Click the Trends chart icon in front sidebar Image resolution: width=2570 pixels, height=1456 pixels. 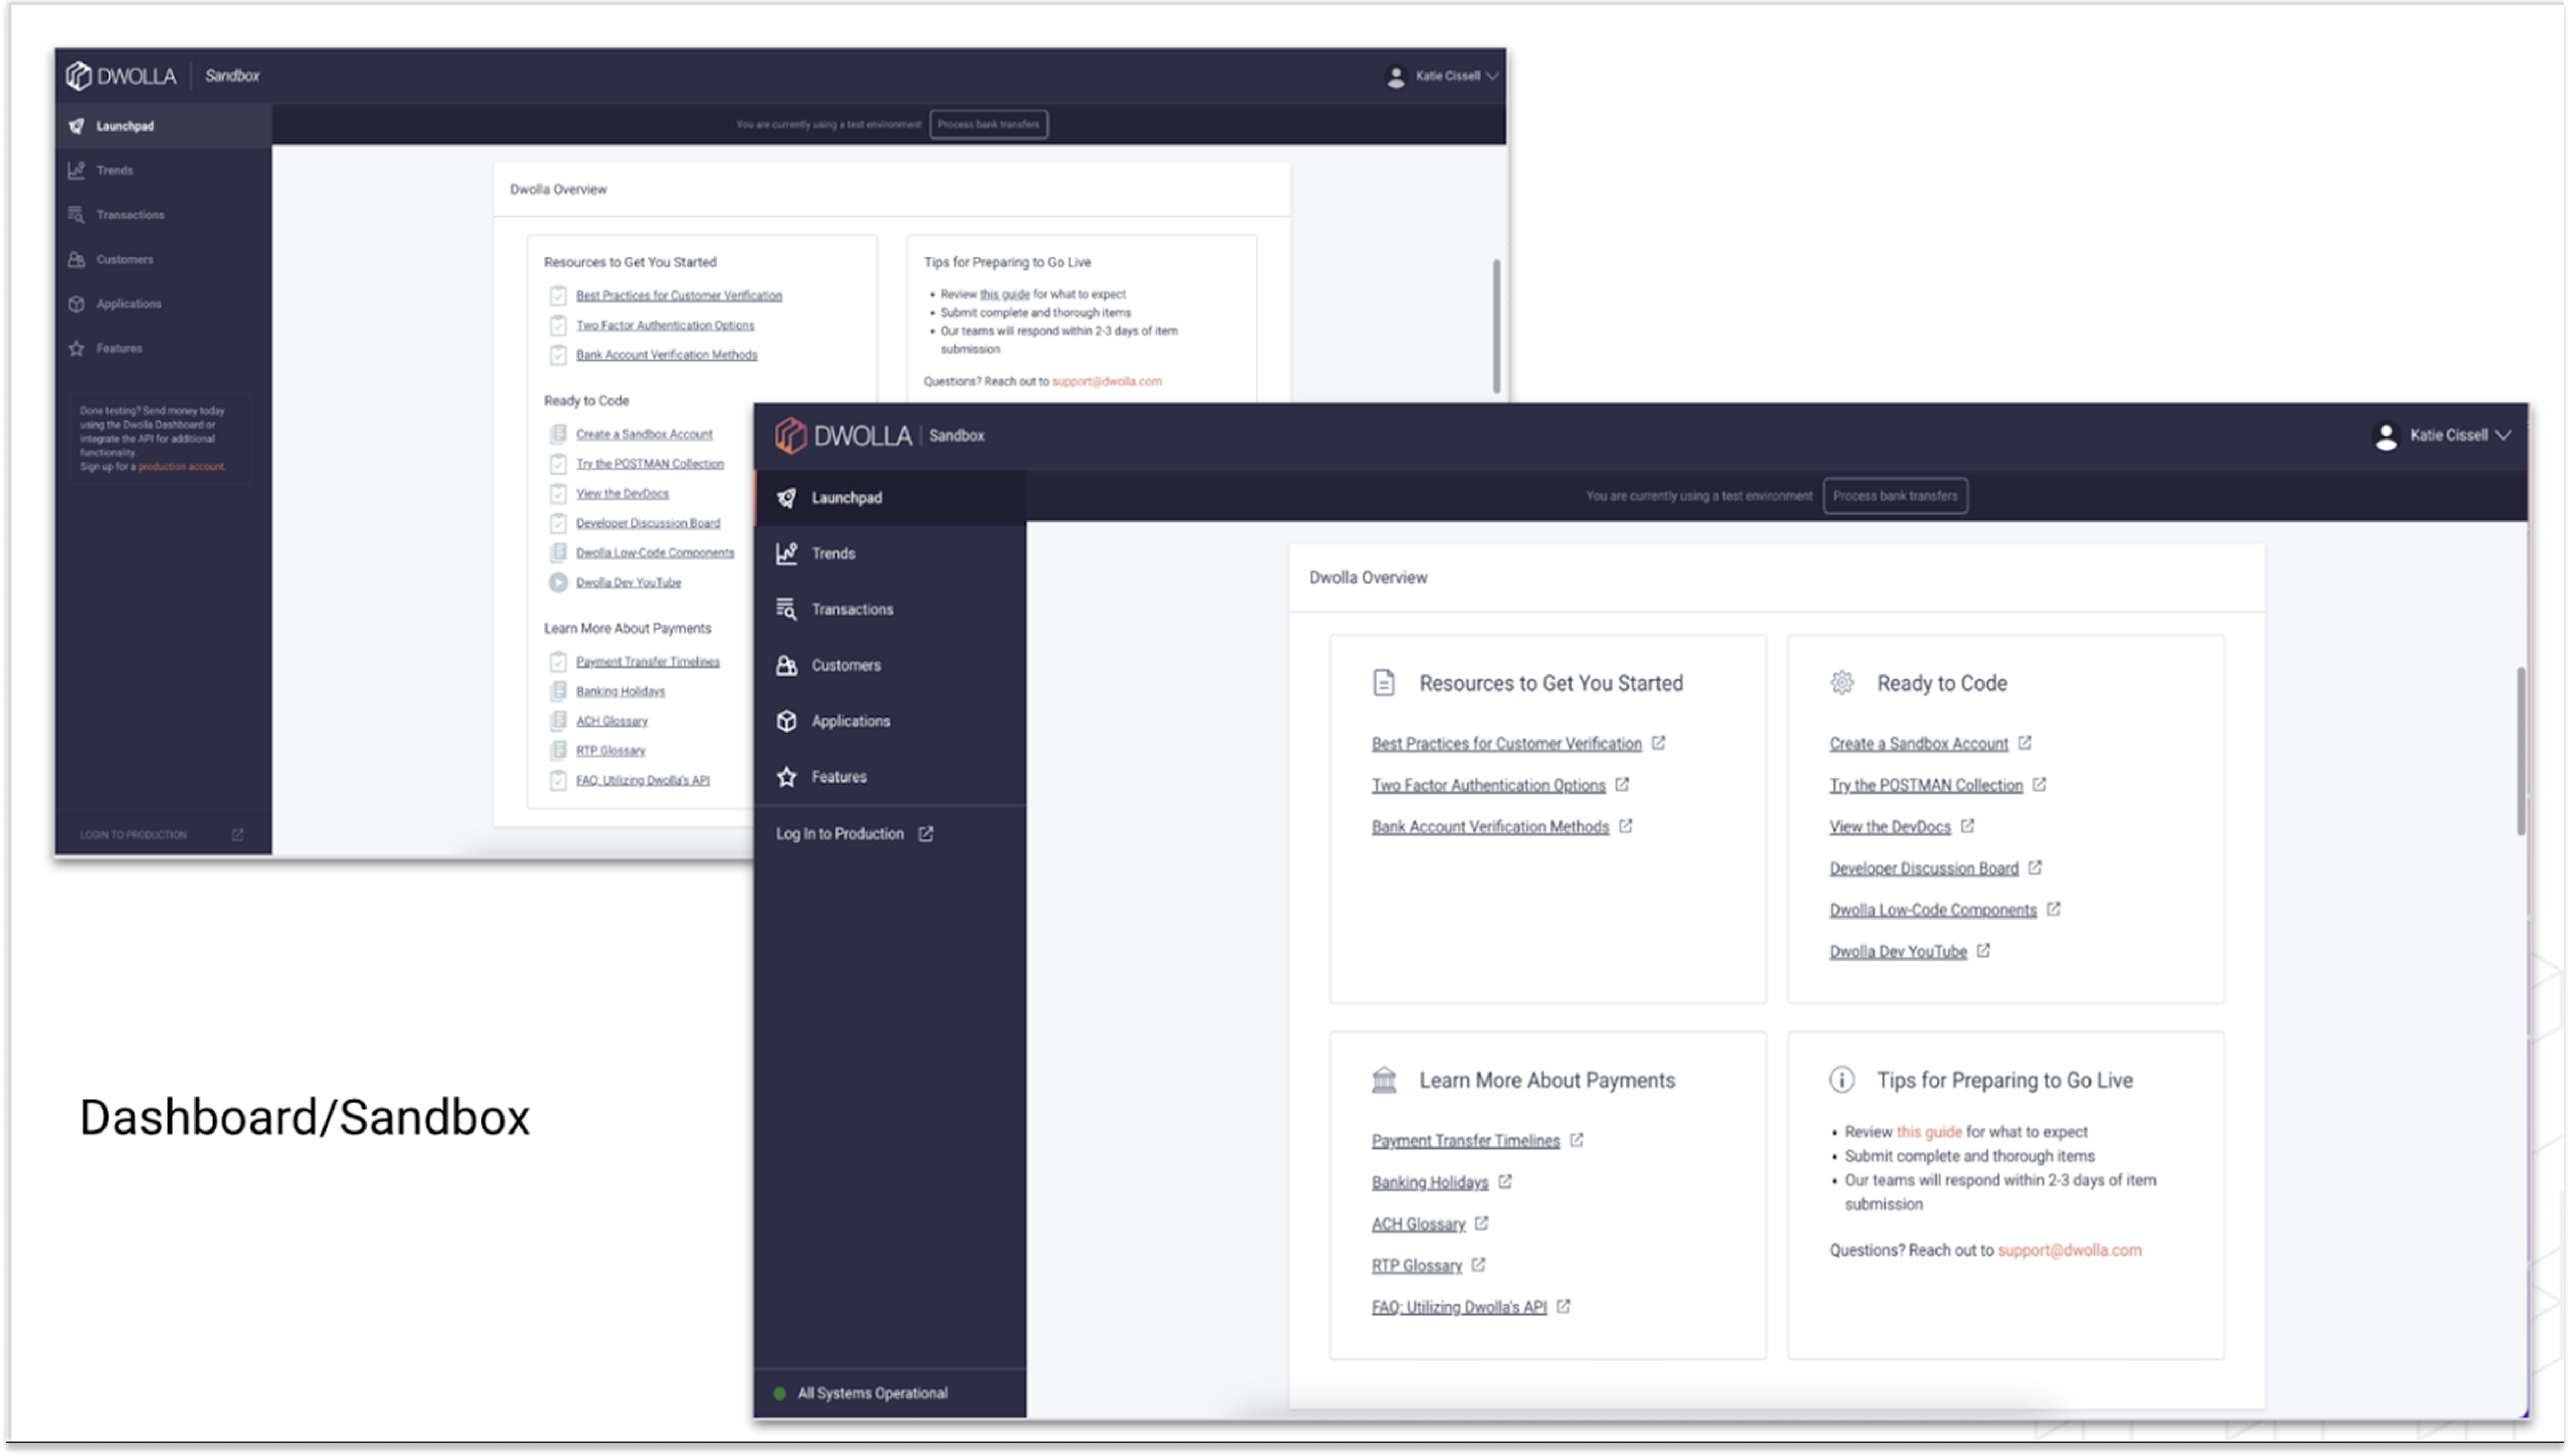pos(787,553)
